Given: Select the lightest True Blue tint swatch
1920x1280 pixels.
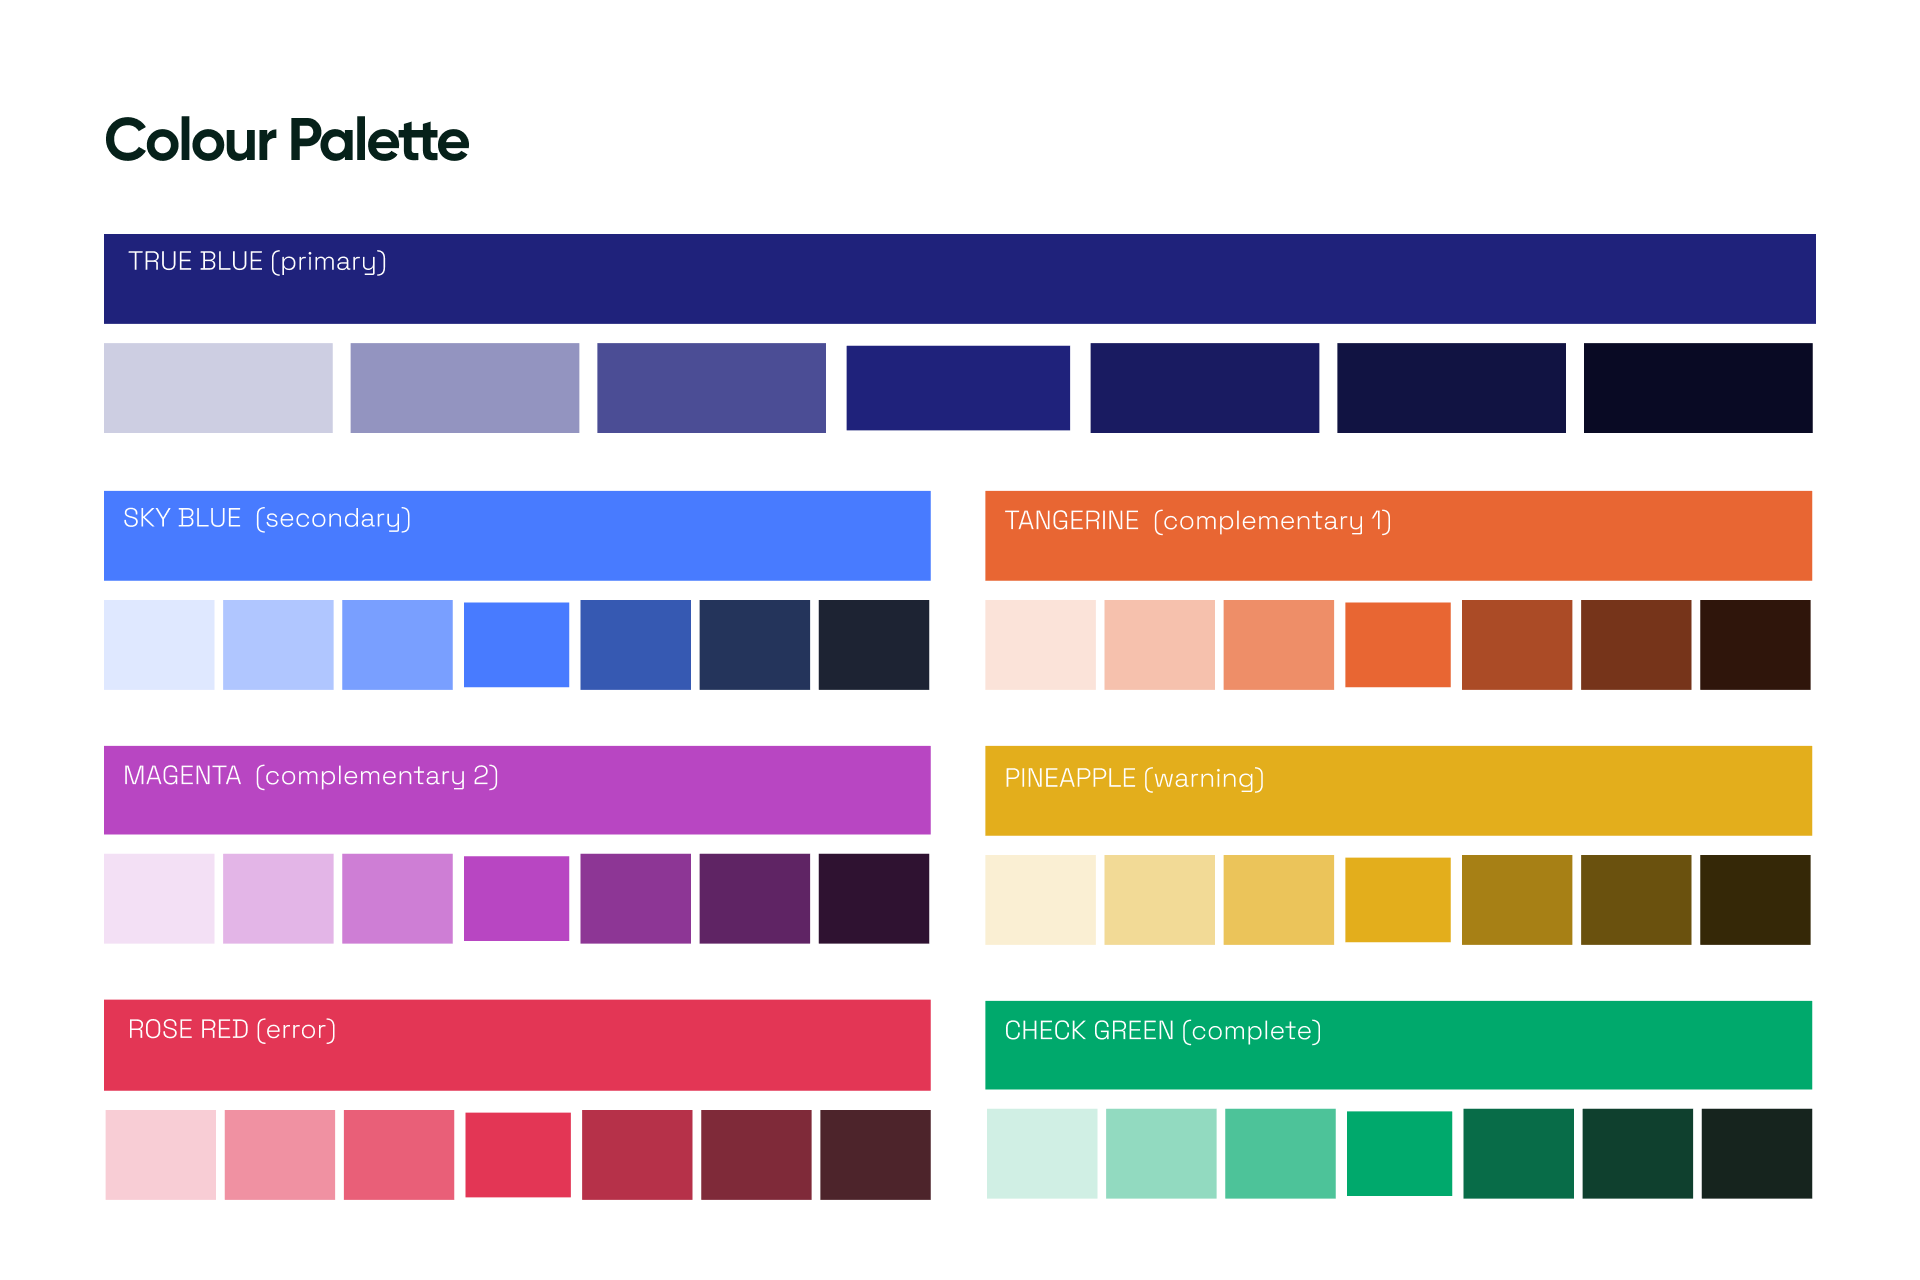Looking at the screenshot, I should [218, 388].
